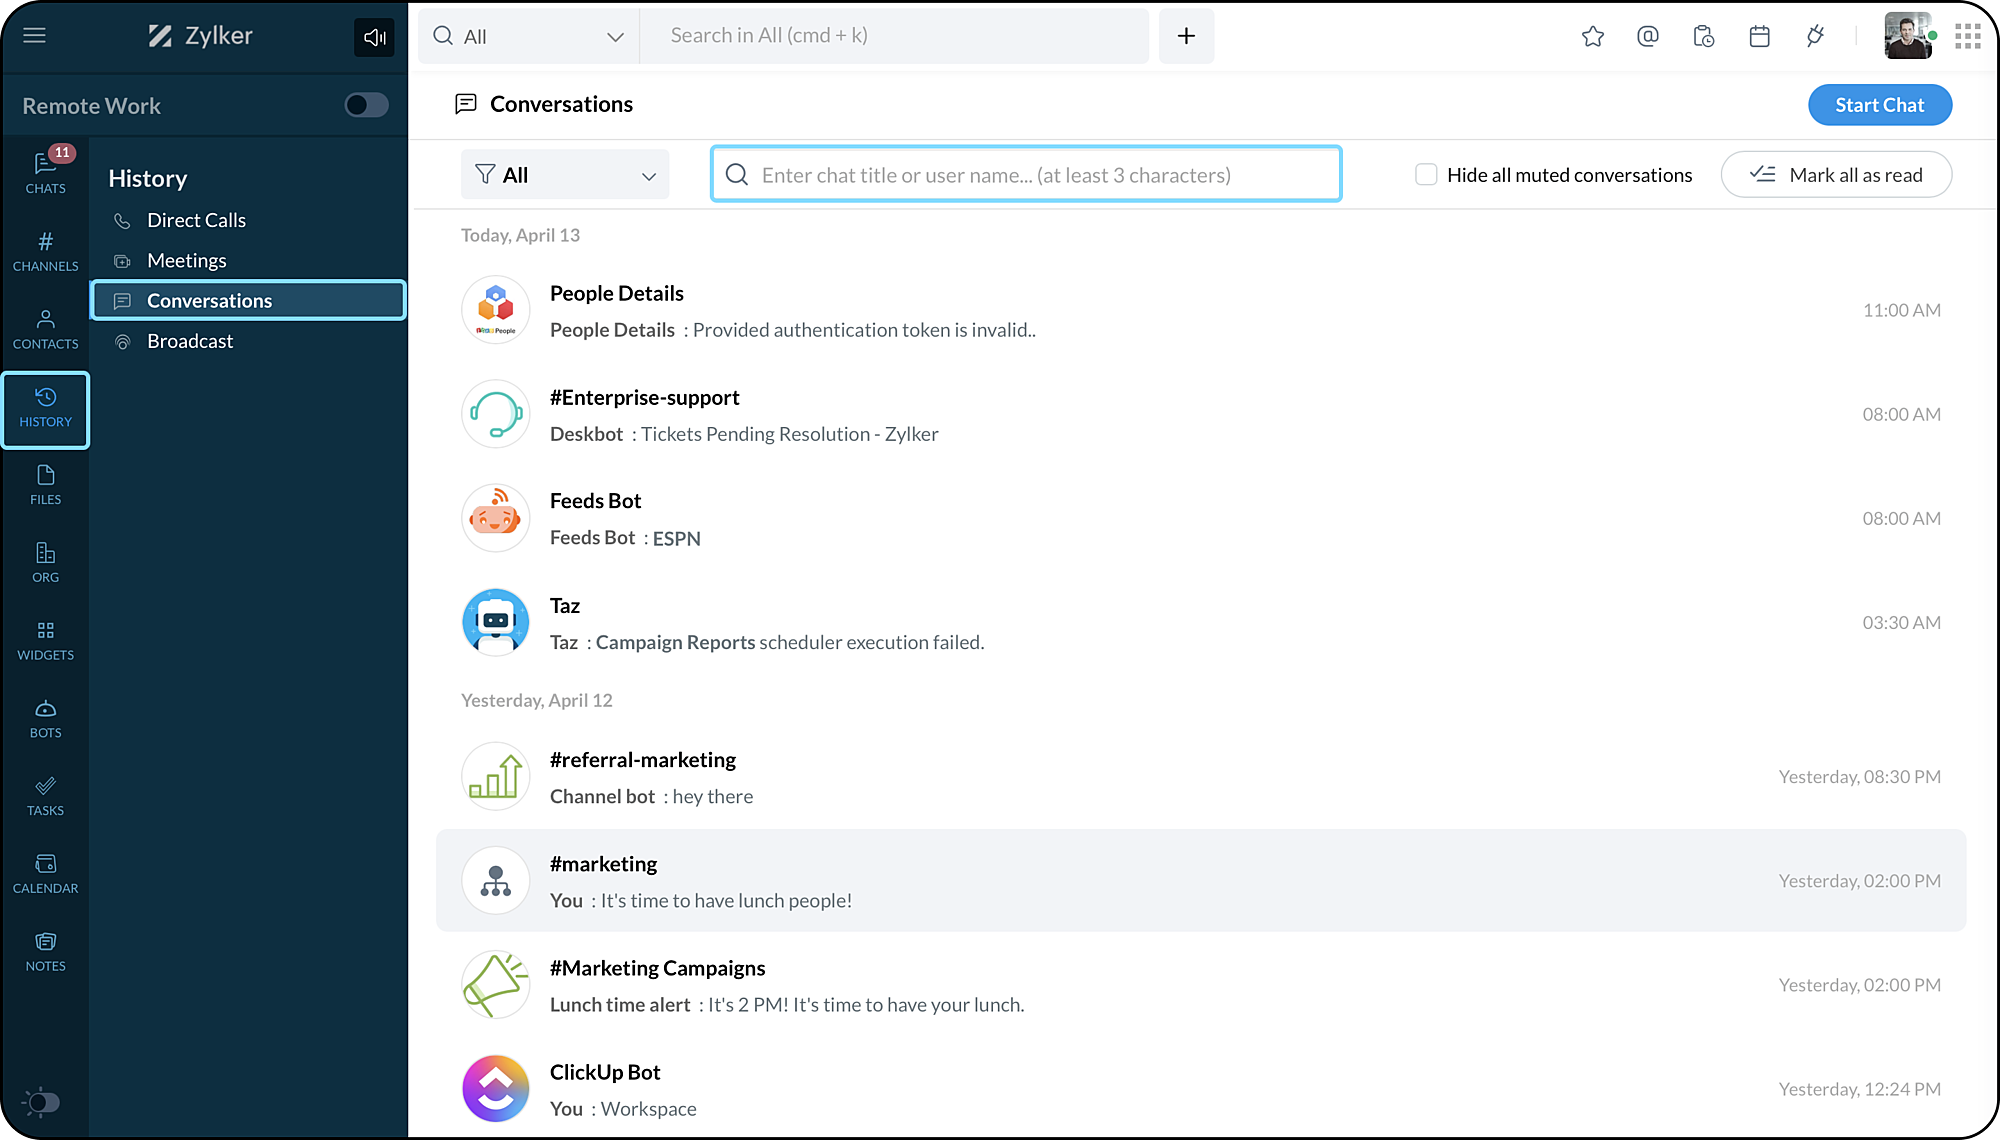Open the apps grid icon

(x=1968, y=37)
